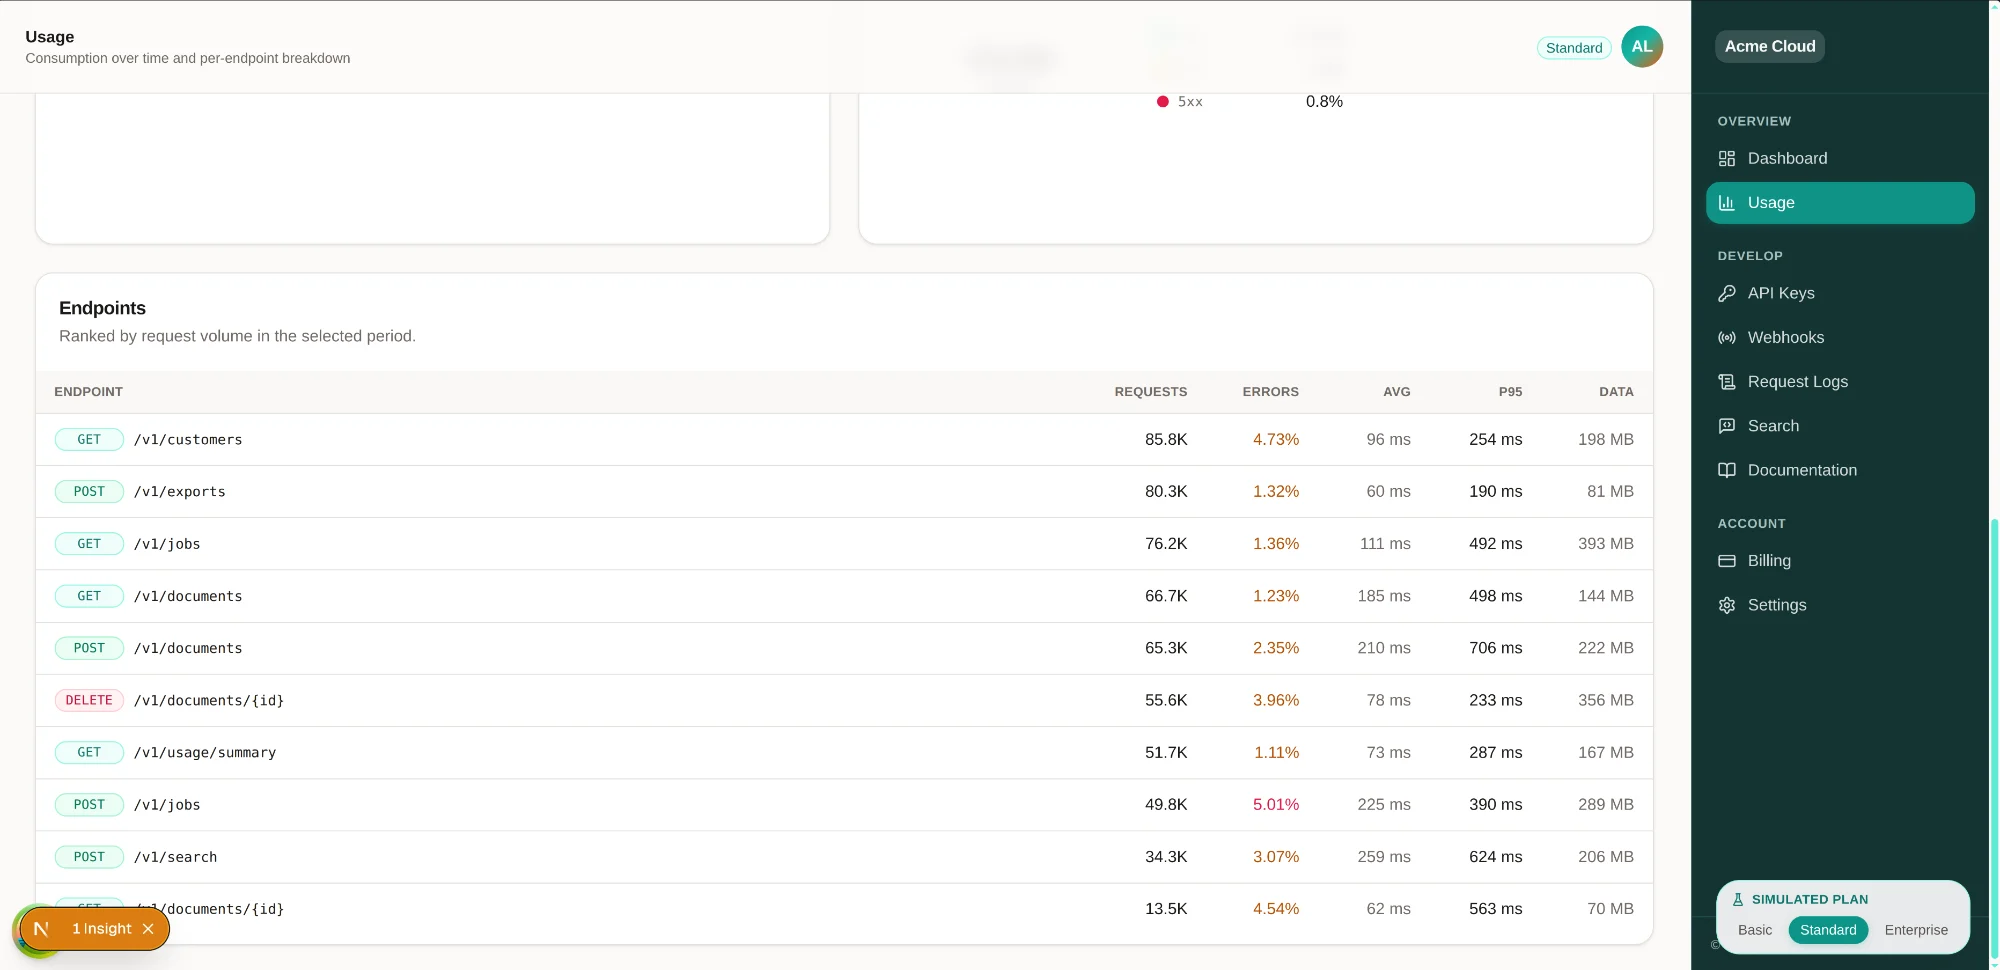The image size is (2000, 970).
Task: Open the Billing page
Action: (1840, 560)
